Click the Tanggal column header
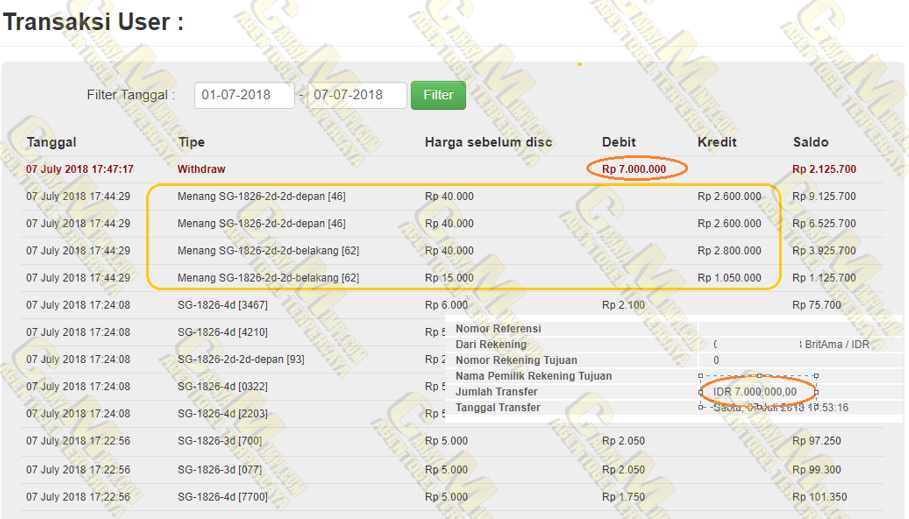Screen dimensions: 909x519 tap(51, 142)
